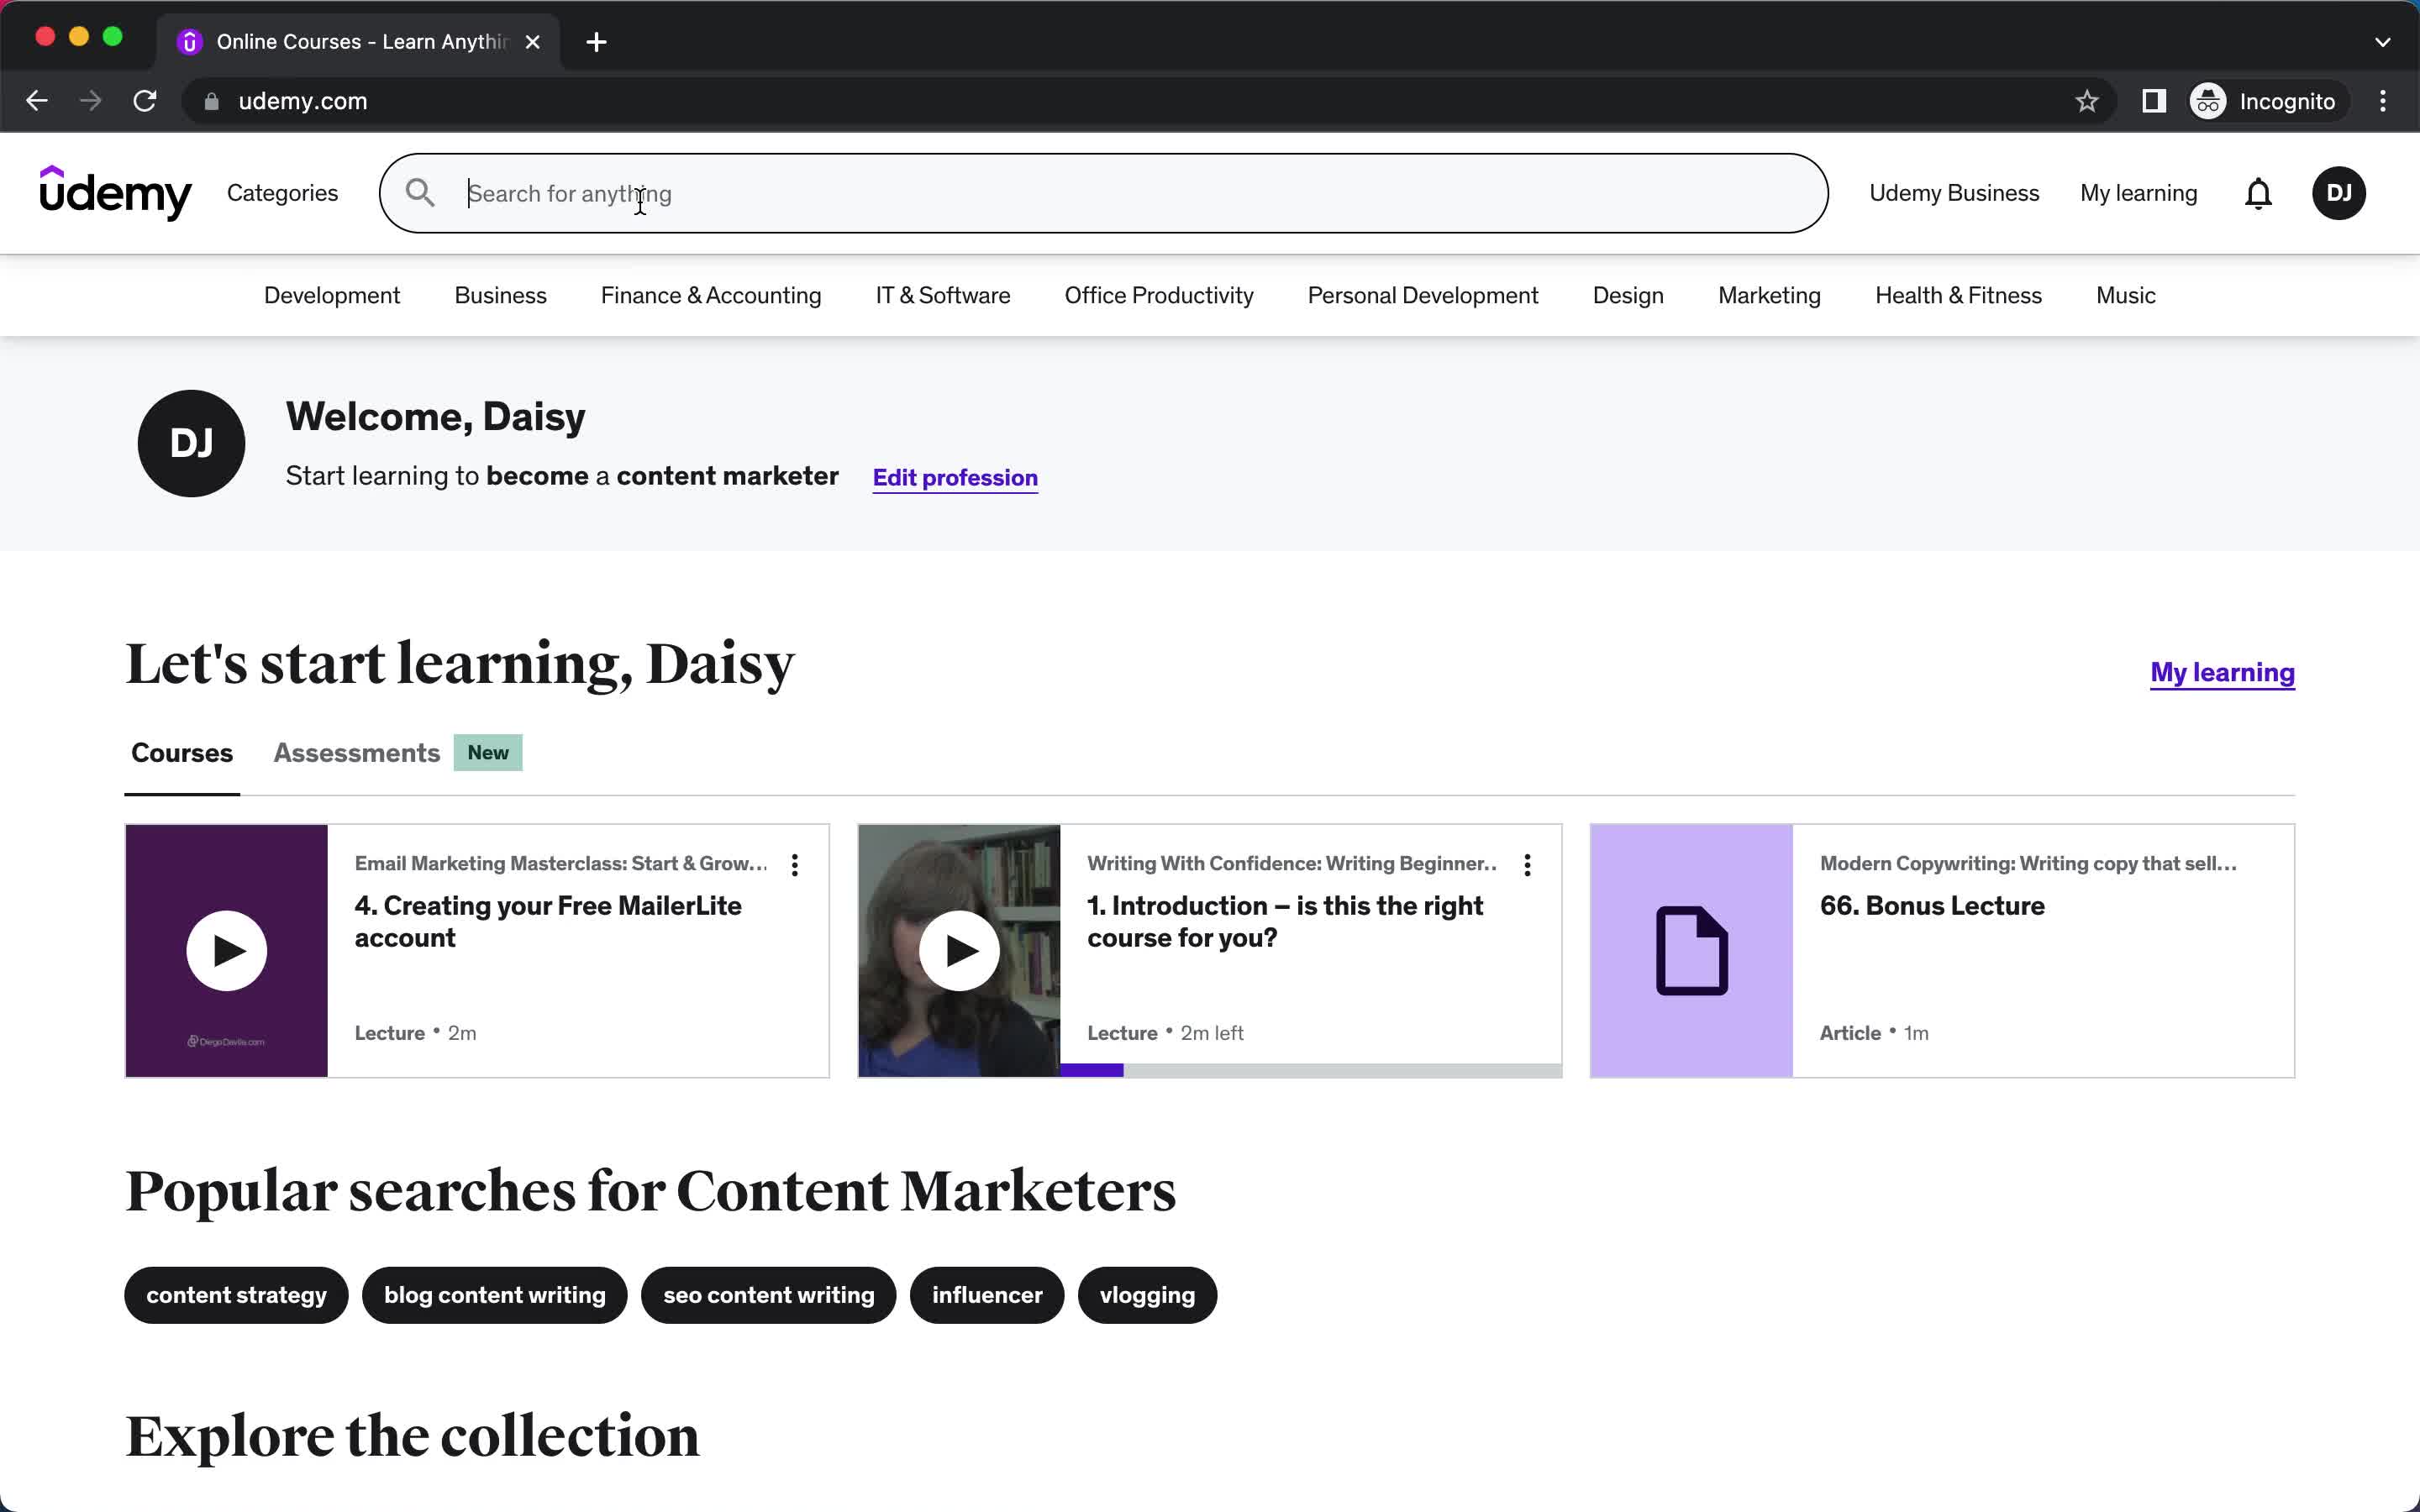Play the Writing With Confidence lecture
Image resolution: width=2420 pixels, height=1512 pixels.
click(x=959, y=950)
